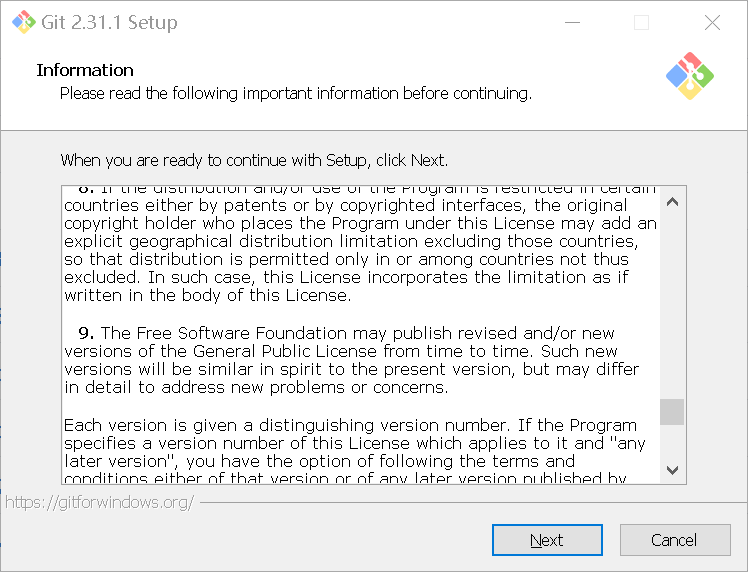This screenshot has height=572, width=748.
Task: Minimize the Git Setup window
Action: coord(572,23)
